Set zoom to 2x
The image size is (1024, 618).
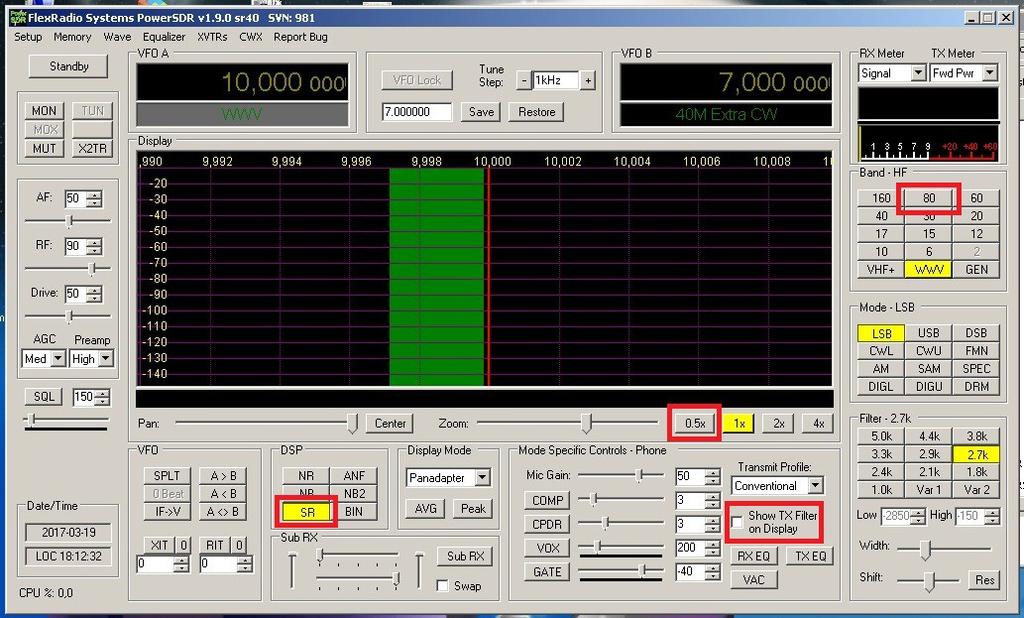point(778,423)
